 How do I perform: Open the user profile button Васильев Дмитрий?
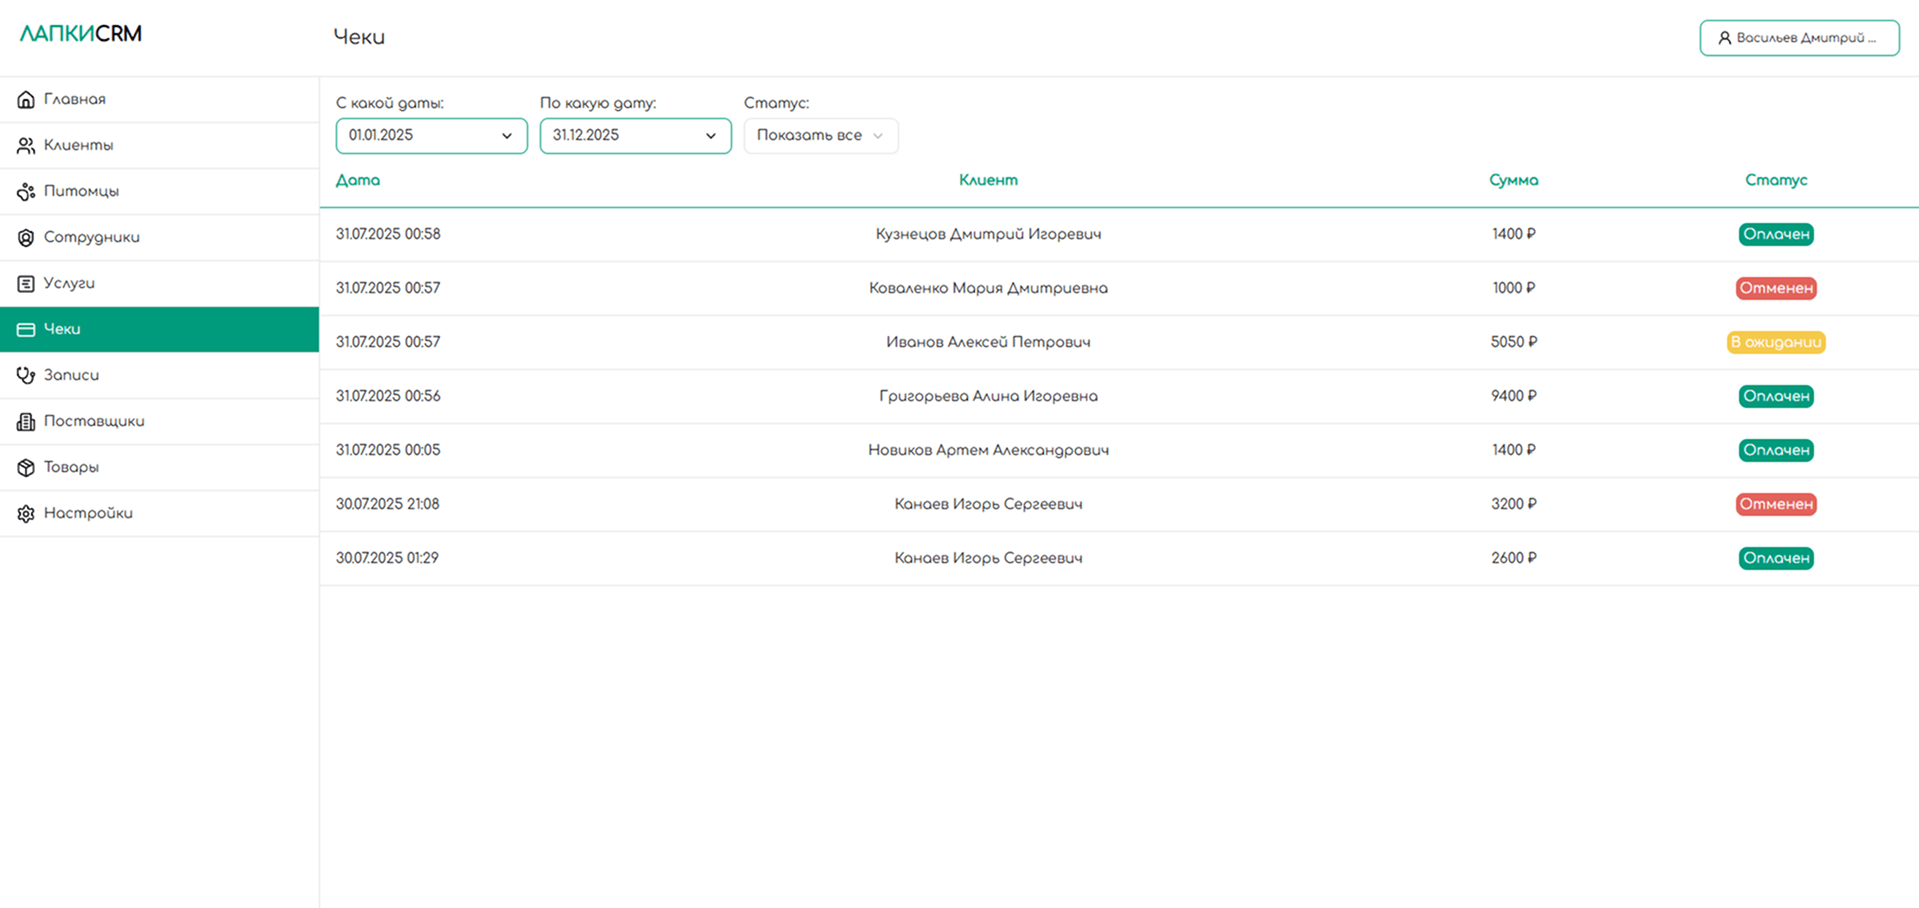pos(1798,38)
